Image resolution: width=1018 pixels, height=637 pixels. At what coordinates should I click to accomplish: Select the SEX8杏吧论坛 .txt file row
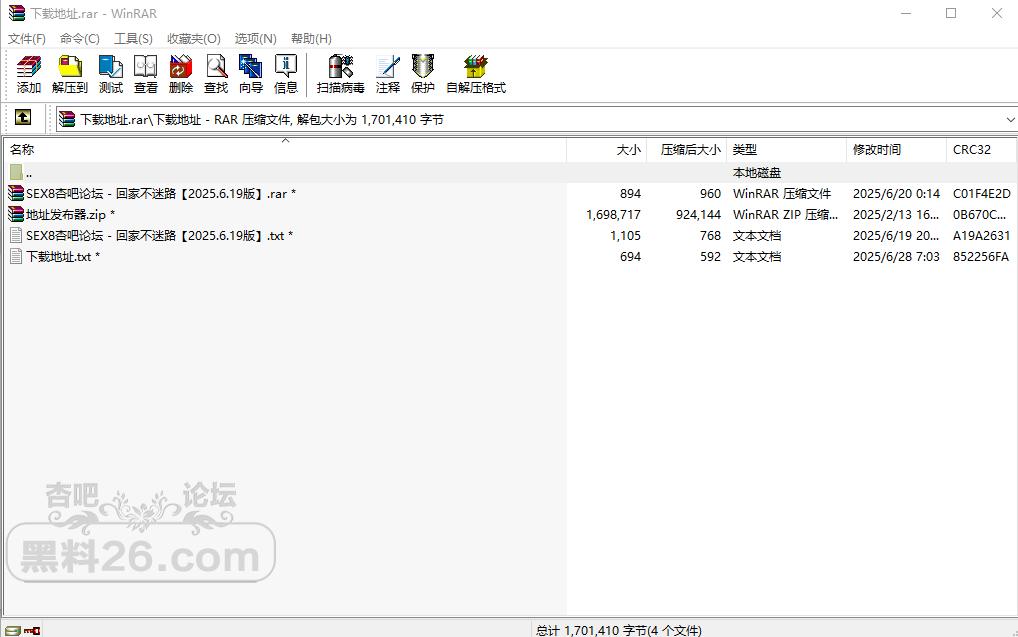(510, 236)
